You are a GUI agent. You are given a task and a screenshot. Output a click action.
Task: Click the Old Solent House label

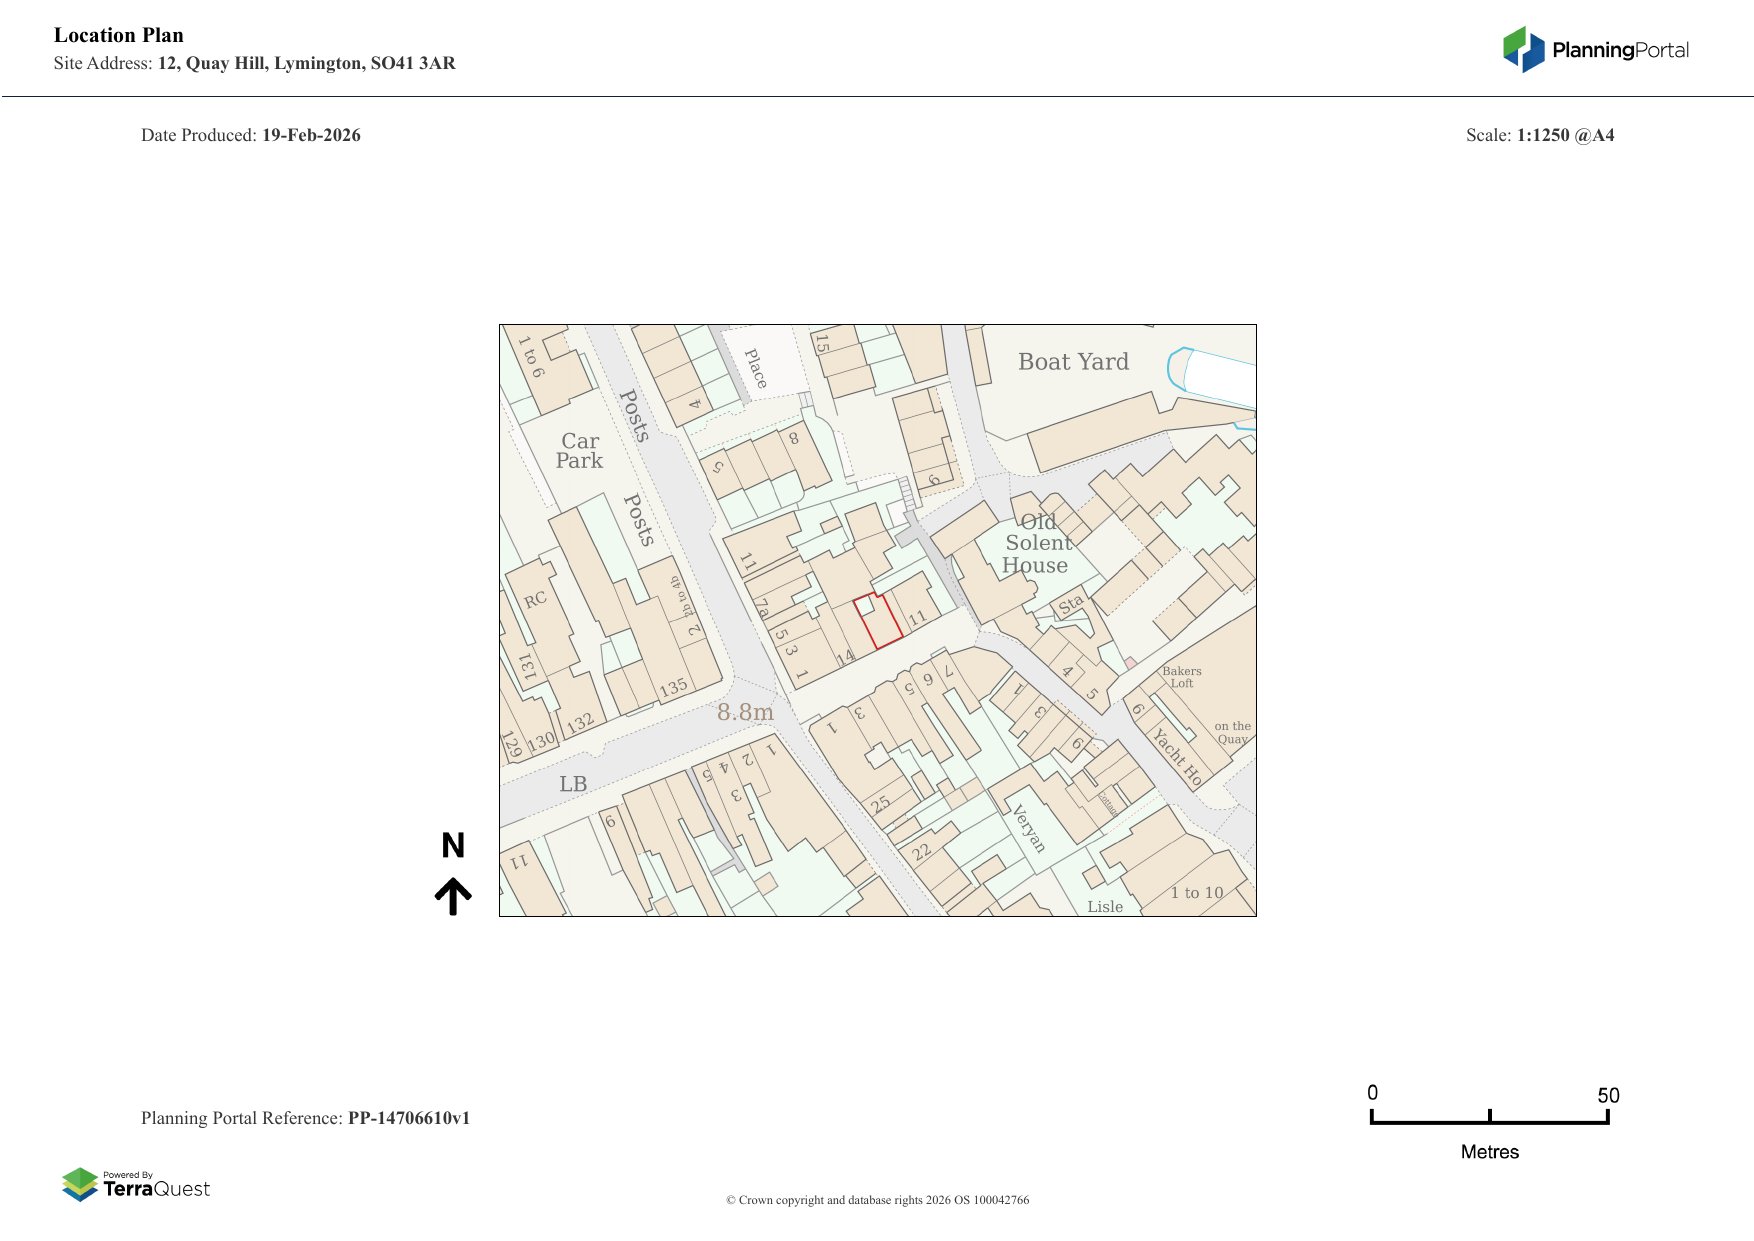click(x=1037, y=544)
